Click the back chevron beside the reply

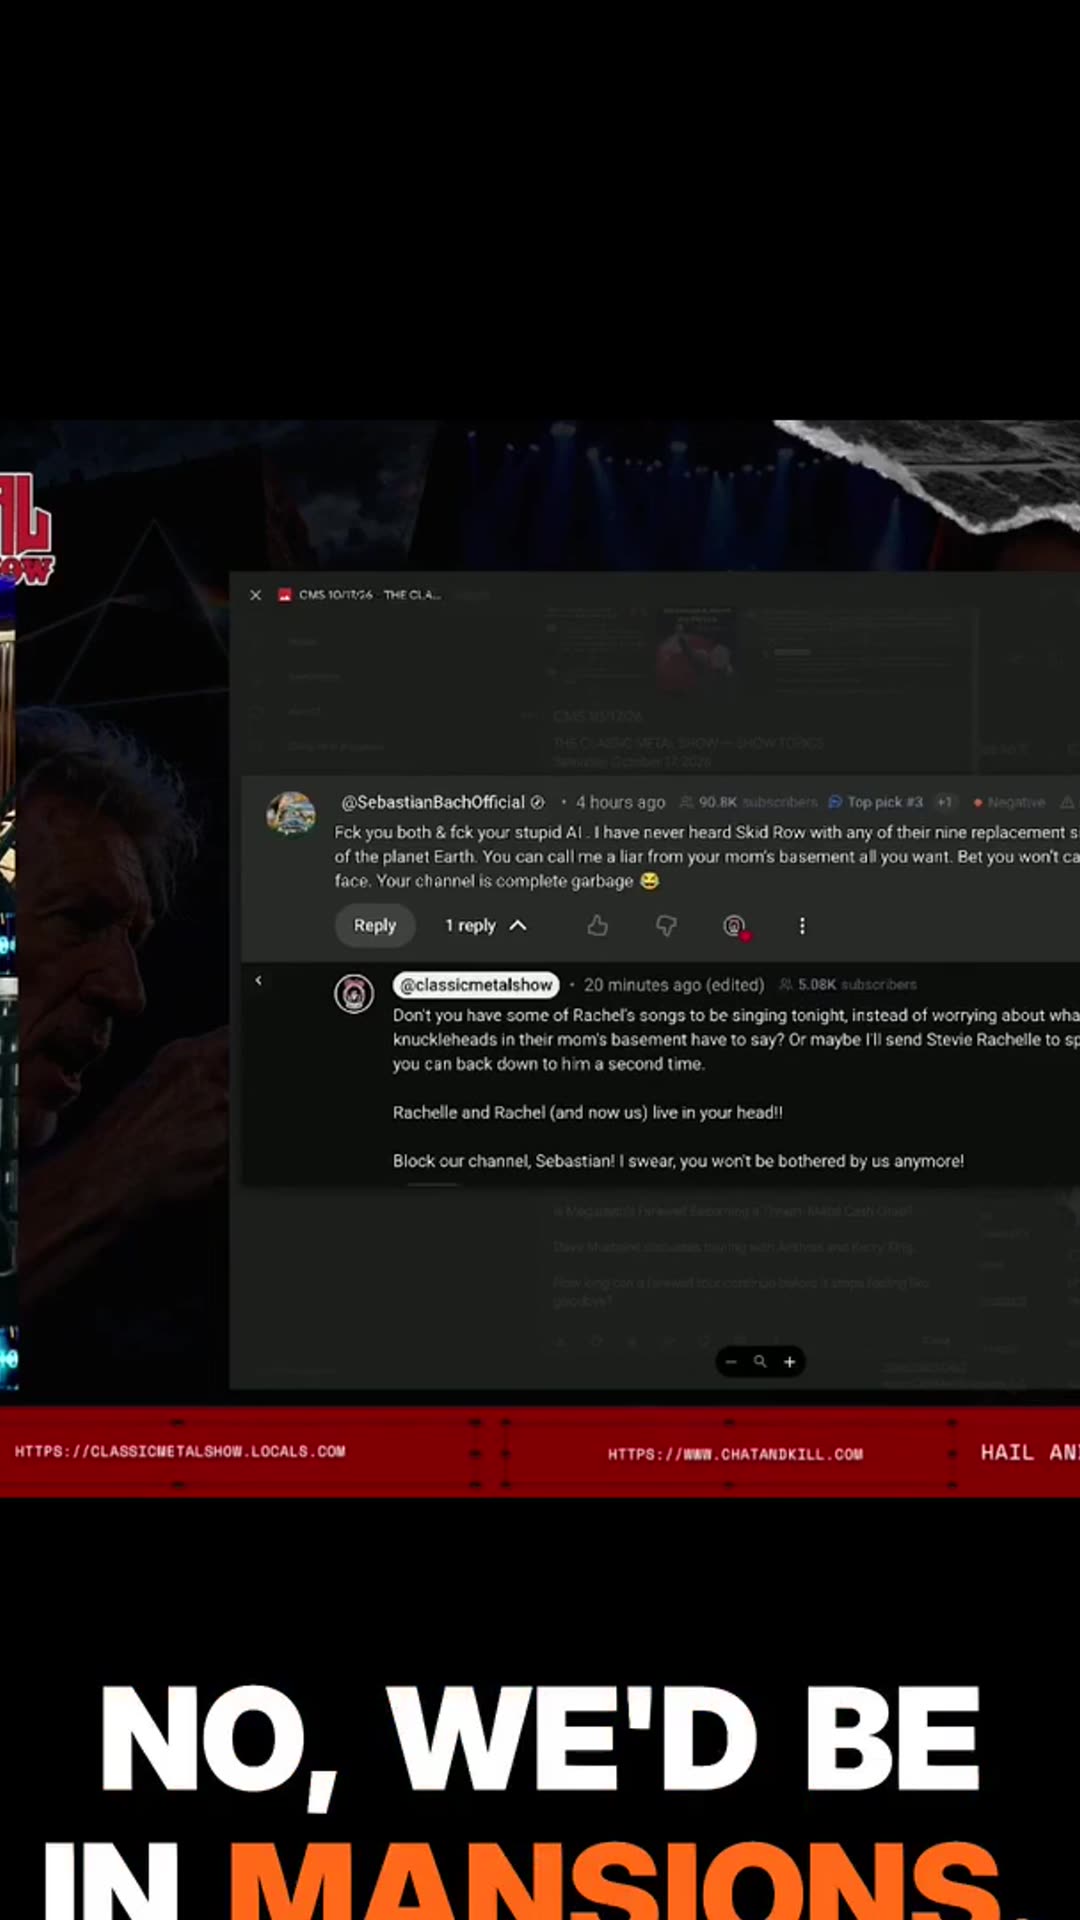pyautogui.click(x=258, y=980)
